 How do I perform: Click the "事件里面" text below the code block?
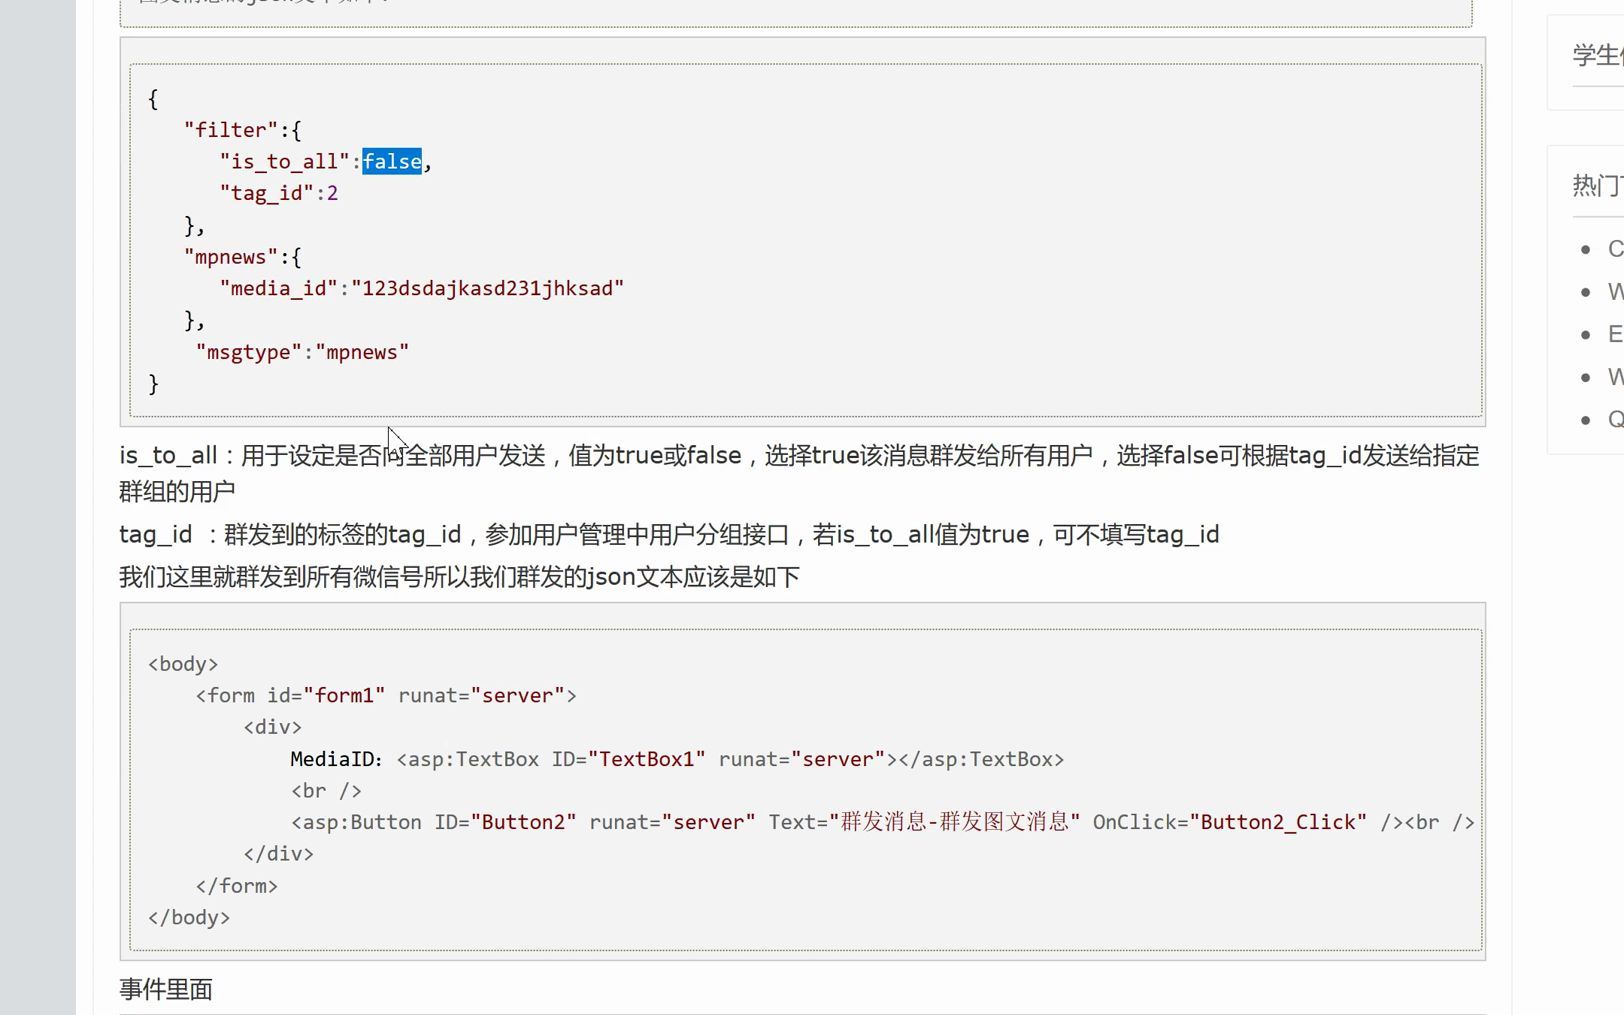pyautogui.click(x=166, y=990)
